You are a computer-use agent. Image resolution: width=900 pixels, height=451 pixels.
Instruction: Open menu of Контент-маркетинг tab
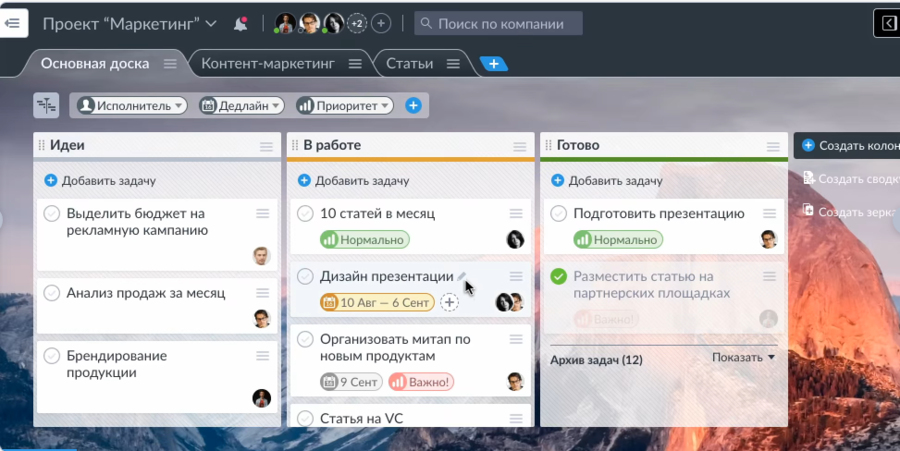(355, 64)
